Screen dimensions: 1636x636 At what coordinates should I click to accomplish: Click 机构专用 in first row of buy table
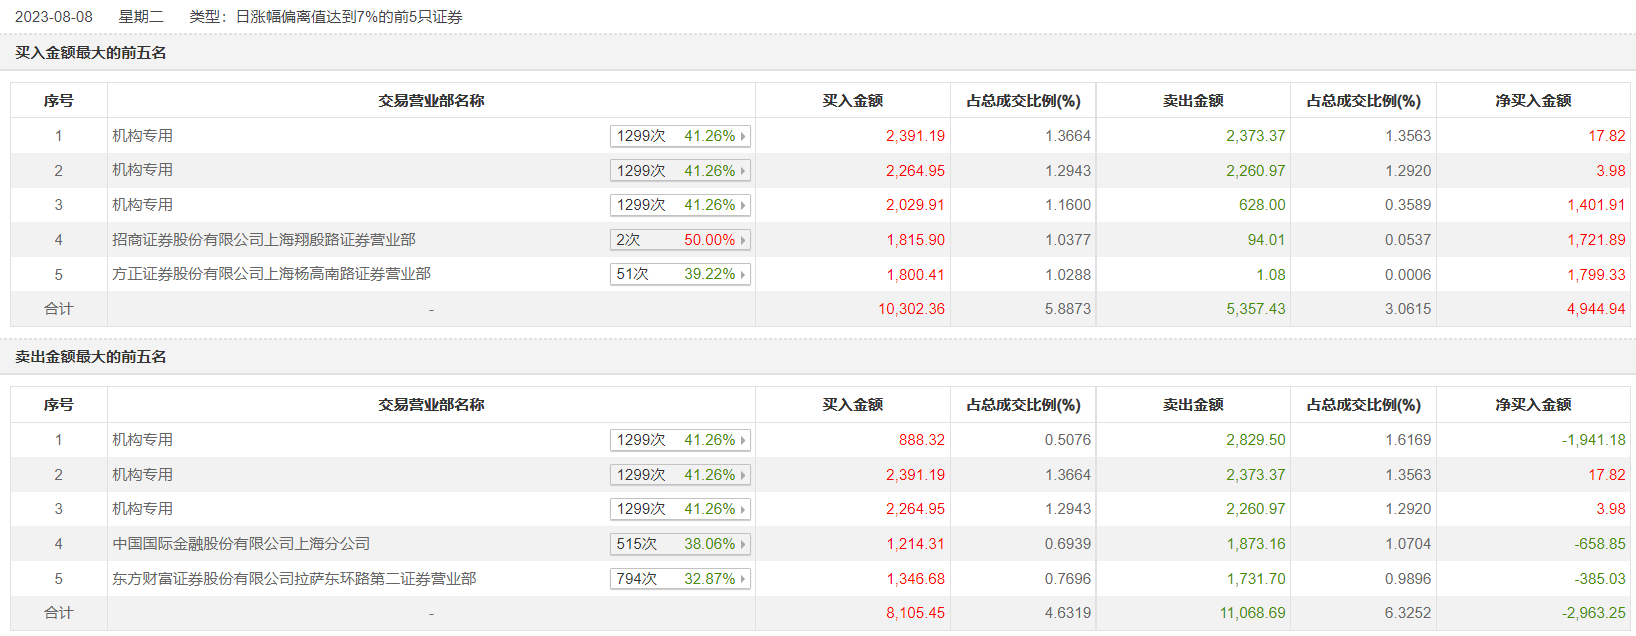point(142,136)
